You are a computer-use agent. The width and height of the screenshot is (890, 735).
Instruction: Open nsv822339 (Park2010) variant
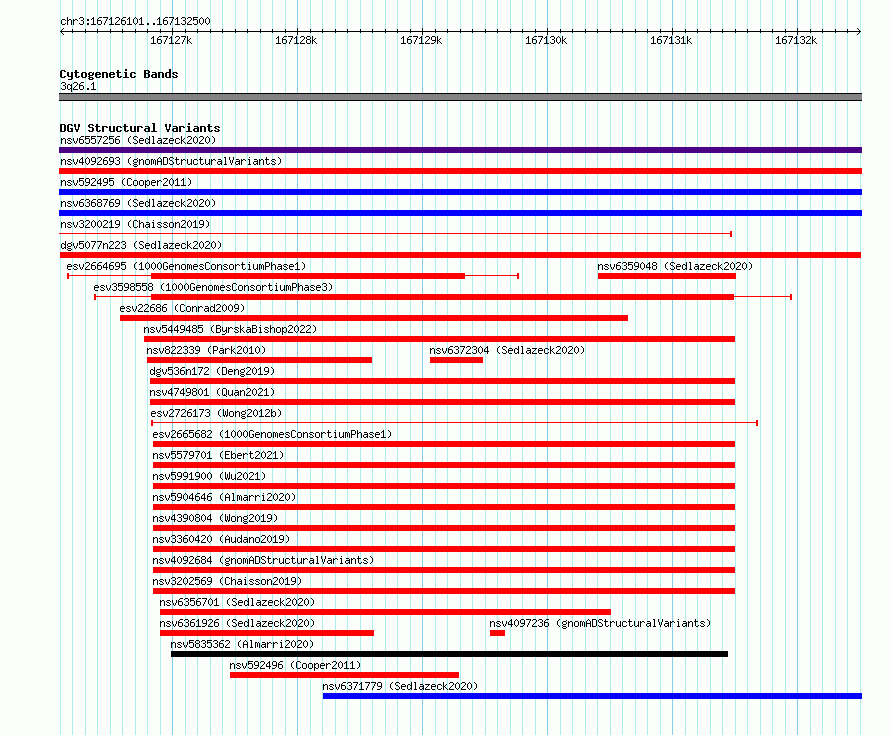click(206, 350)
